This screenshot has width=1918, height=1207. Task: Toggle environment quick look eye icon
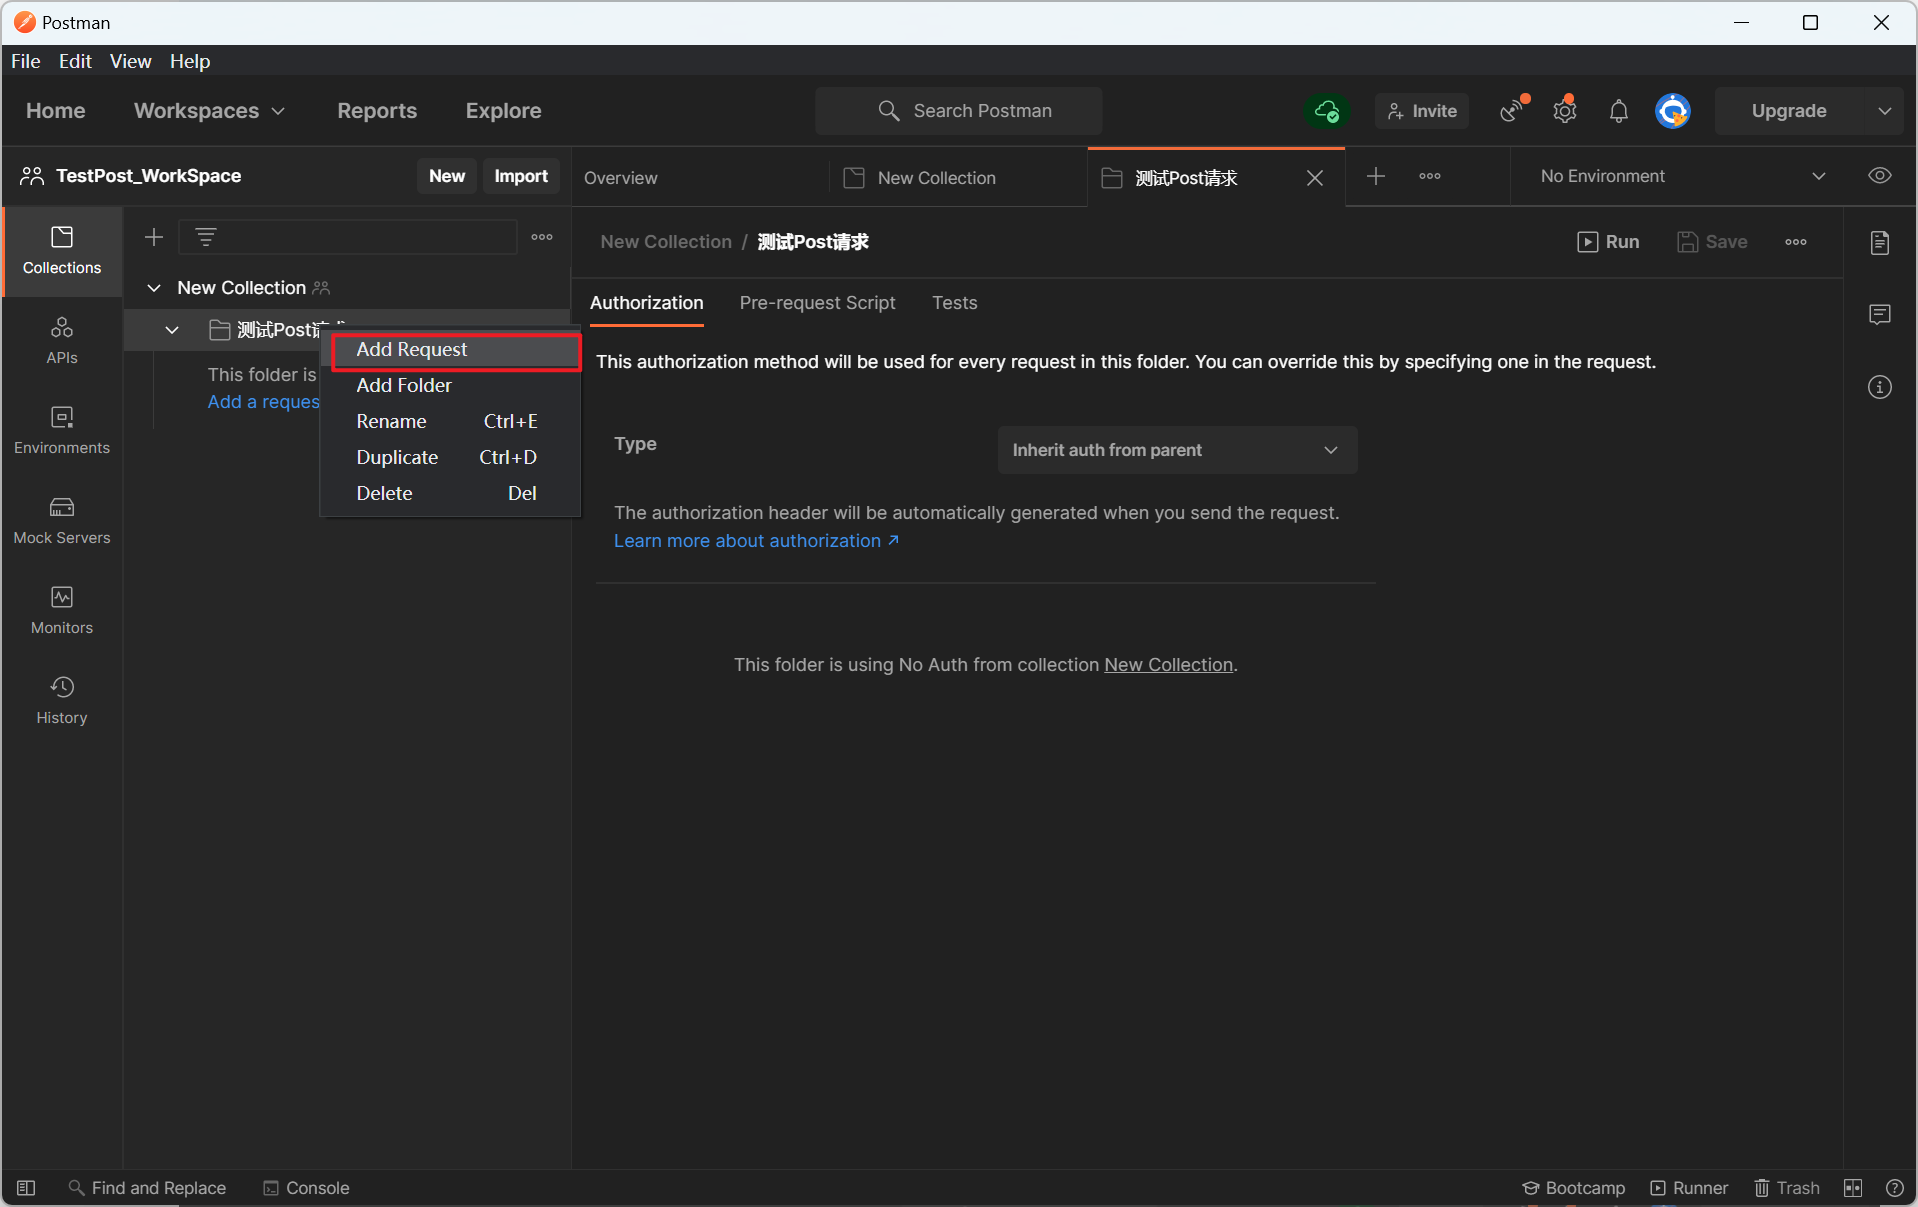(x=1880, y=176)
